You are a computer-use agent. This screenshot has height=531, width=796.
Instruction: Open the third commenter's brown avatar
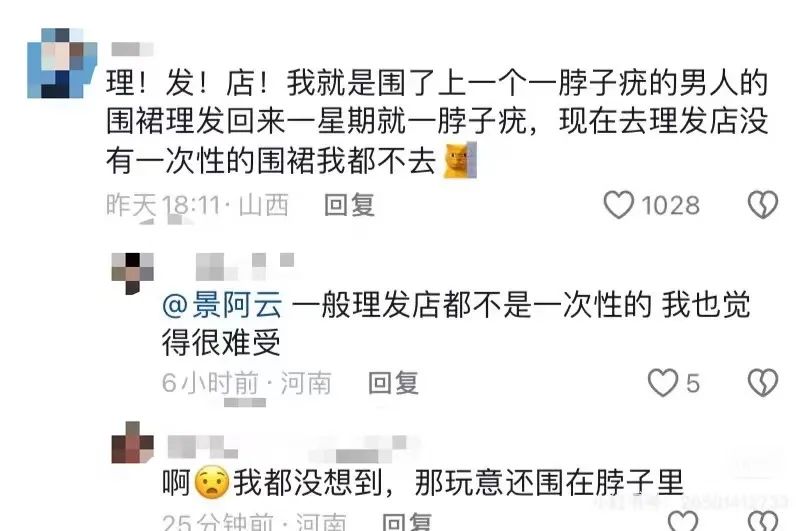132,443
